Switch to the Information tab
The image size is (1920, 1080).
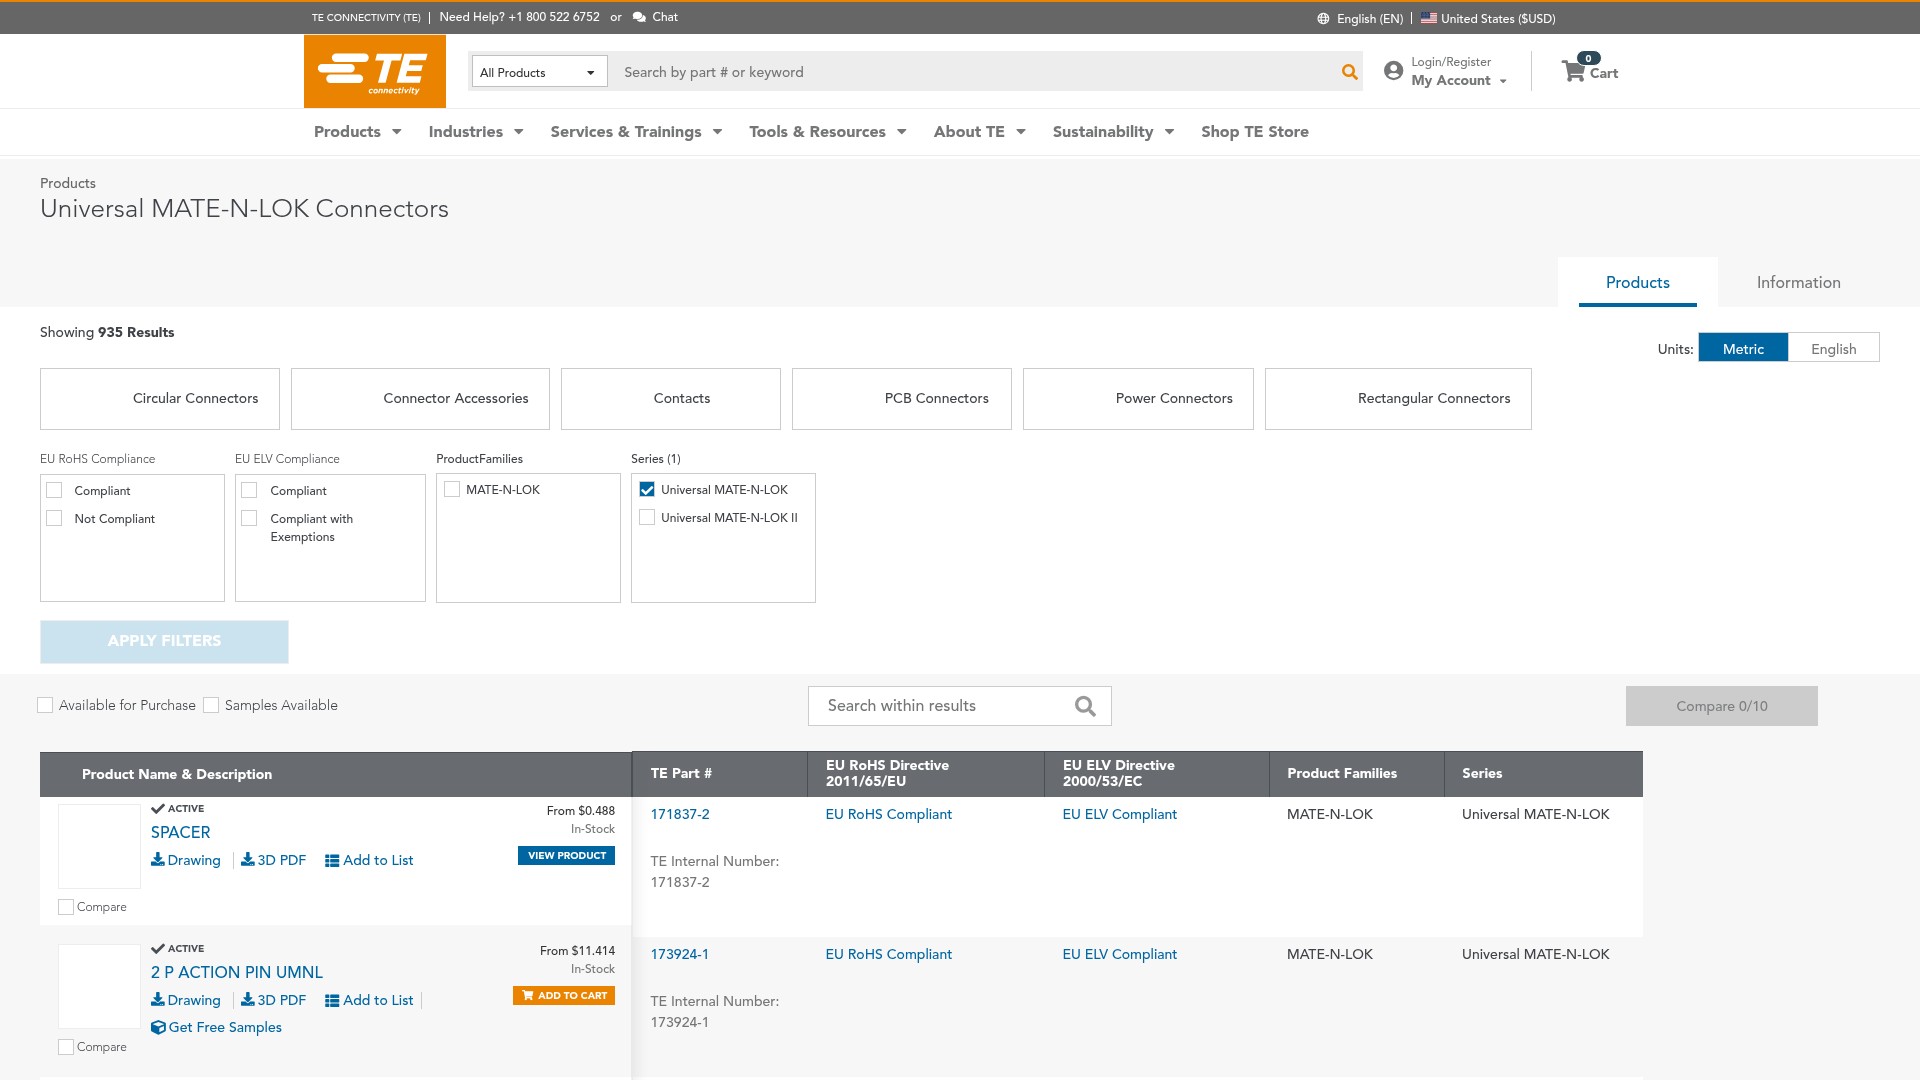[1799, 282]
